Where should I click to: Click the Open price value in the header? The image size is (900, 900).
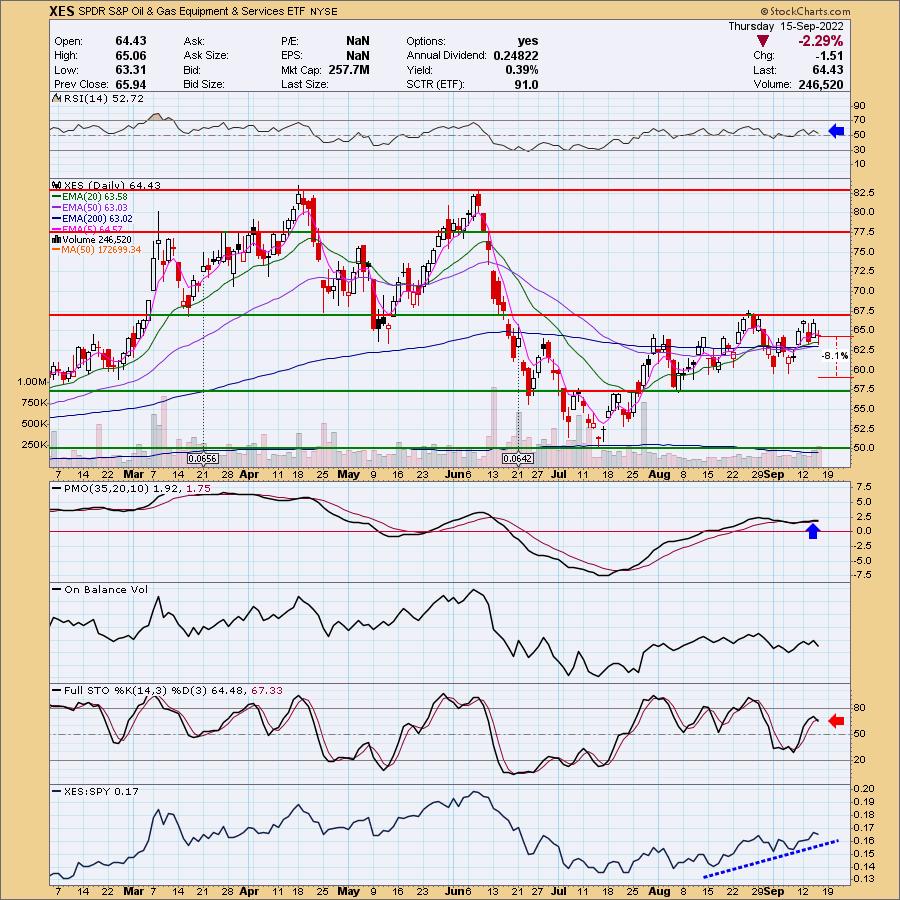[x=131, y=41]
